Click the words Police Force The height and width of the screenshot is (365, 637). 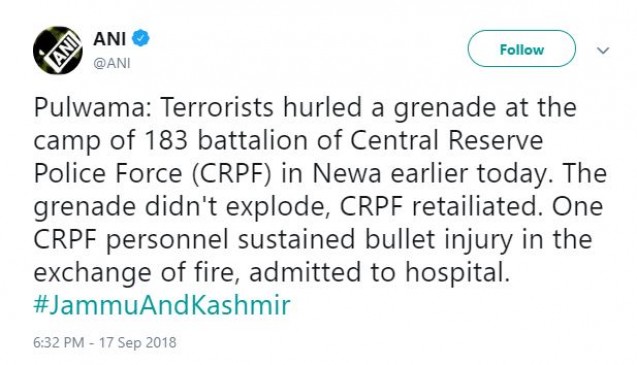pos(108,174)
